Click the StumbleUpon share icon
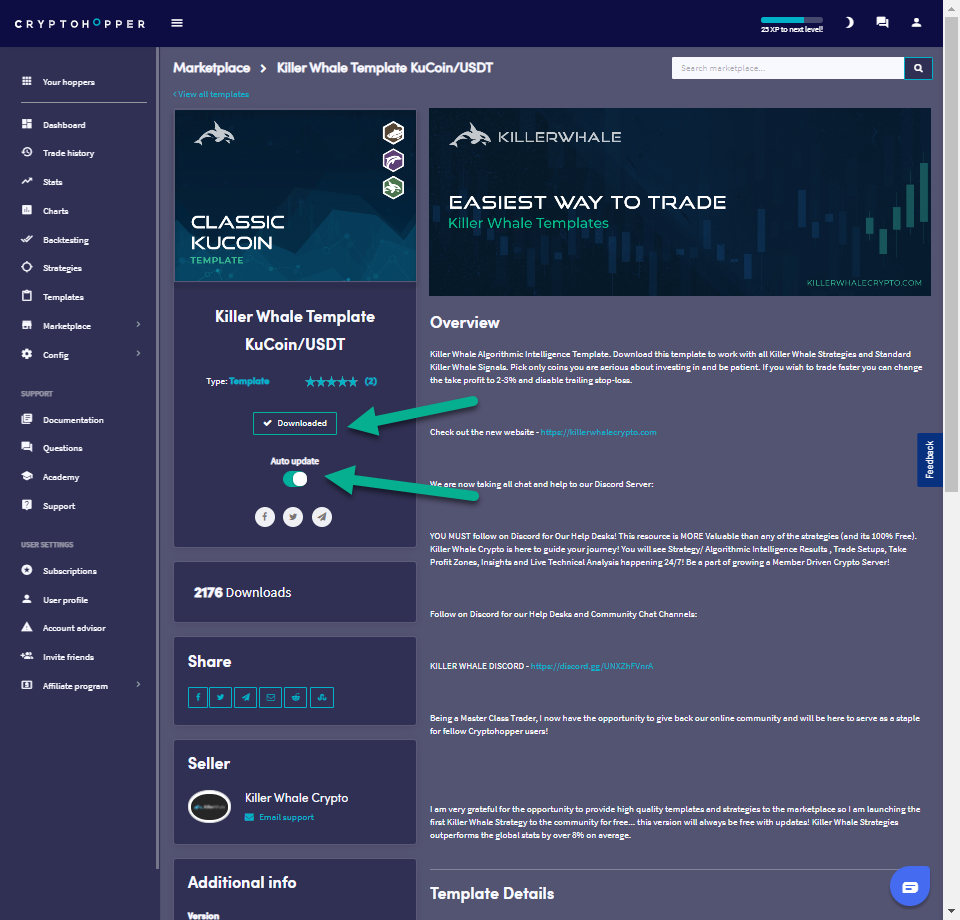960x920 pixels. 321,698
